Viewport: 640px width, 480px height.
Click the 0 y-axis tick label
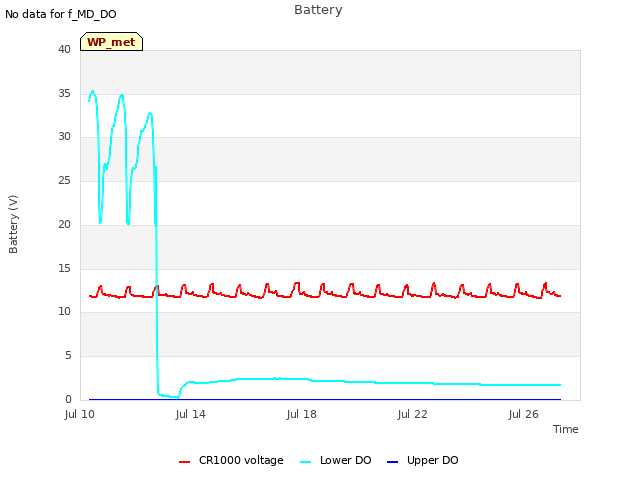(x=68, y=399)
